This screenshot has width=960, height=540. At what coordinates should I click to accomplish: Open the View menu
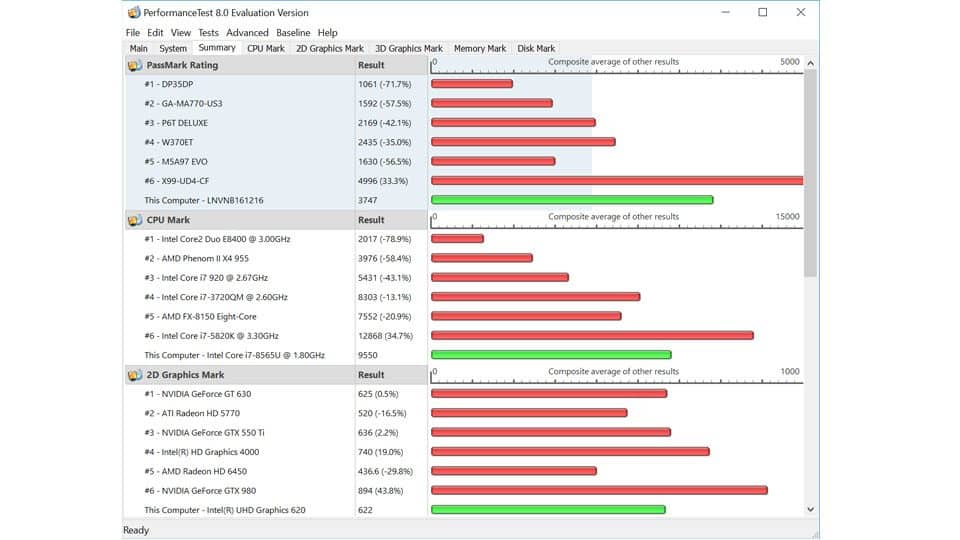coord(181,32)
